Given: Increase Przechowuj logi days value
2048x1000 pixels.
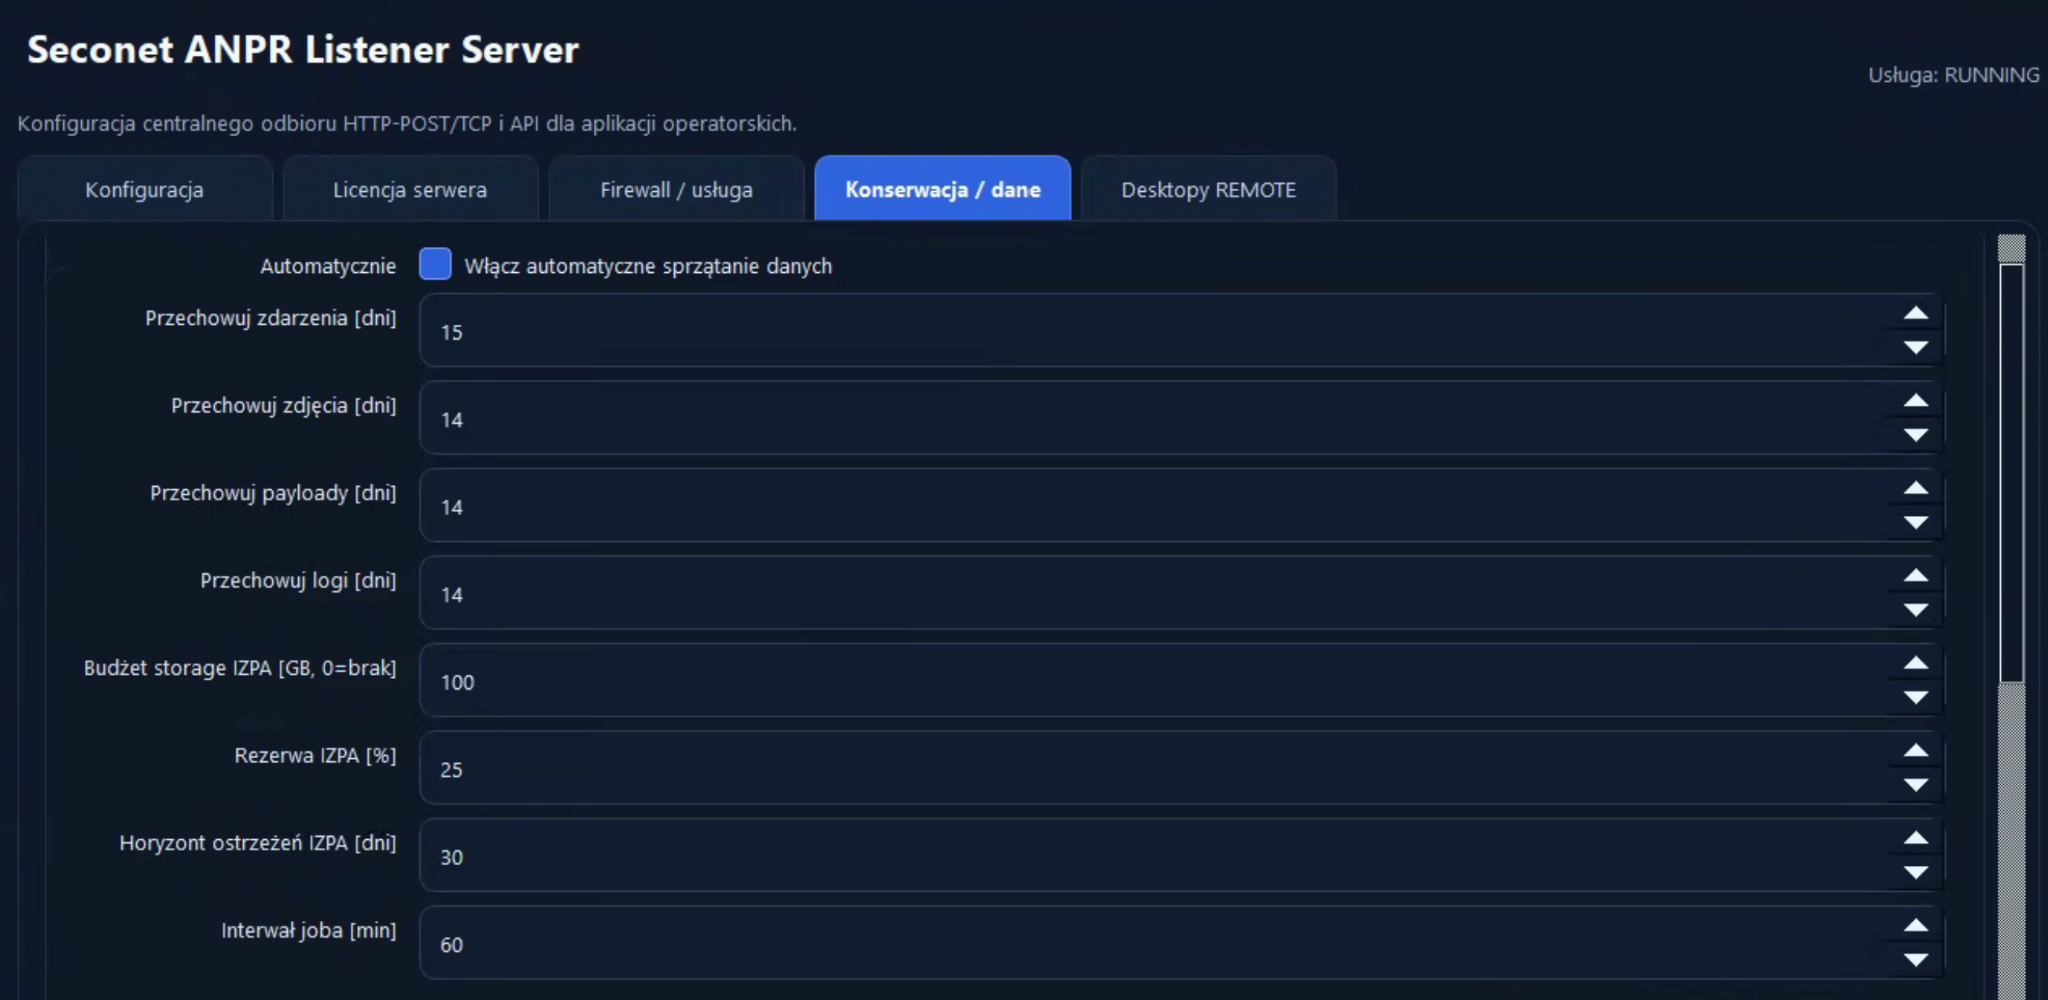Looking at the screenshot, I should click(x=1916, y=576).
